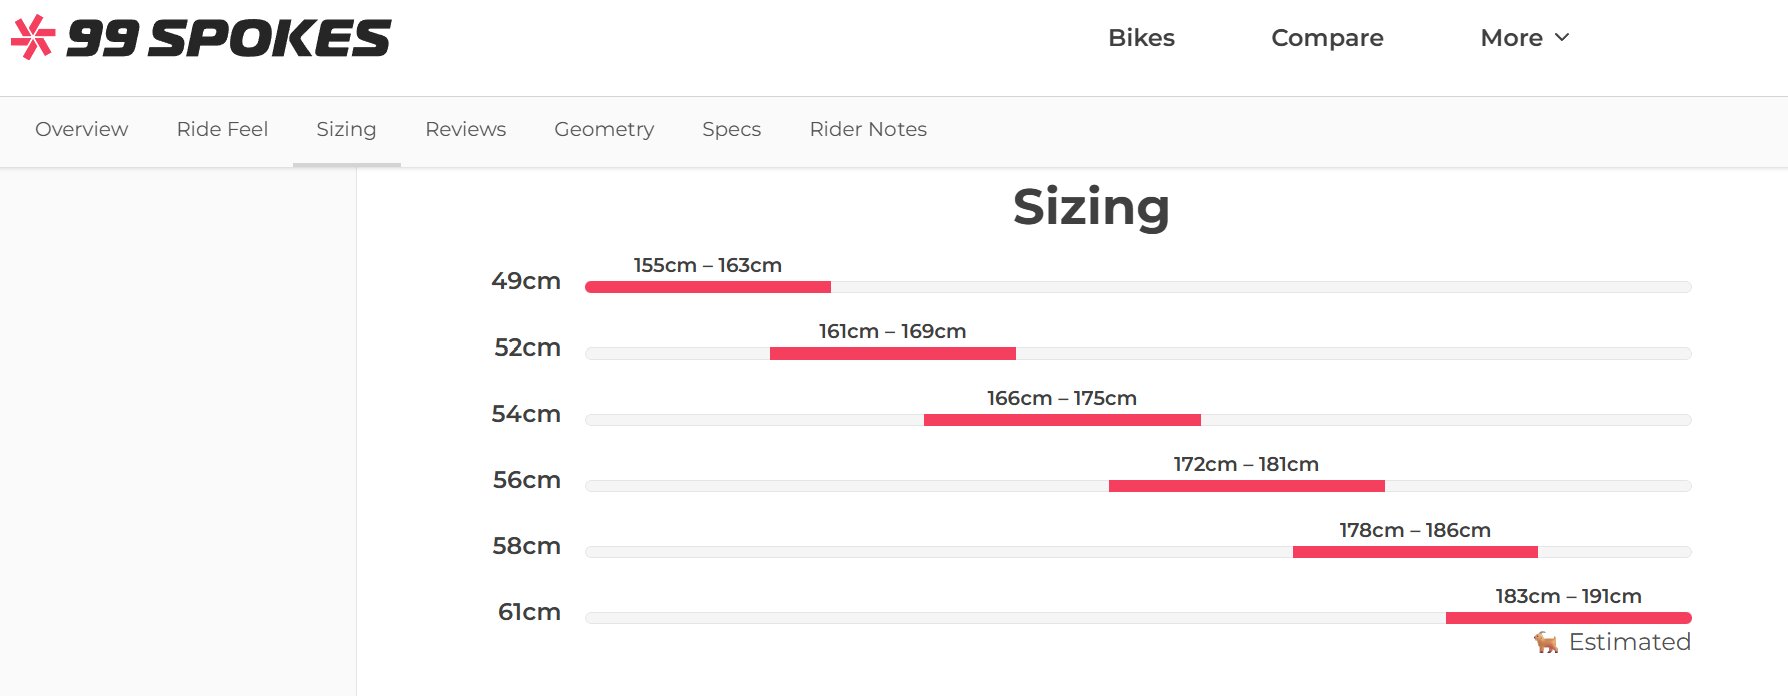The width and height of the screenshot is (1788, 696).
Task: Click the 49cm size range bar
Action: [x=708, y=287]
